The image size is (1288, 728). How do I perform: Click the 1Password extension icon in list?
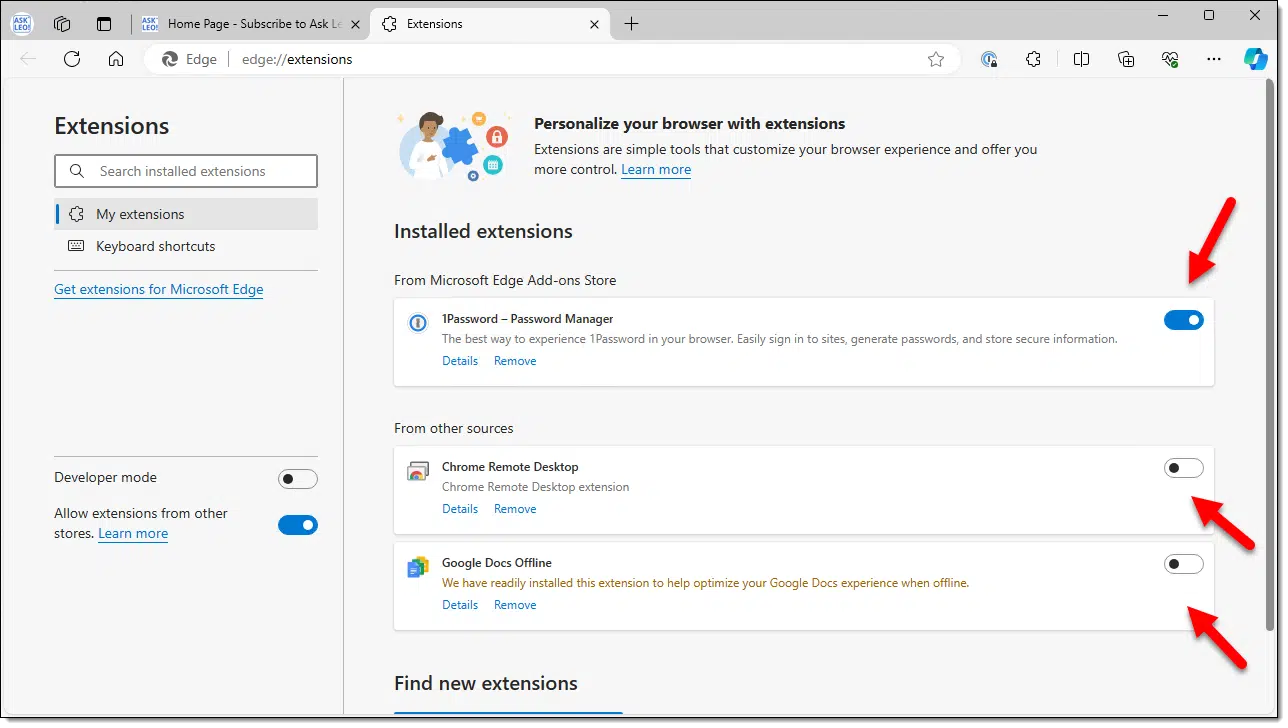[x=418, y=323]
